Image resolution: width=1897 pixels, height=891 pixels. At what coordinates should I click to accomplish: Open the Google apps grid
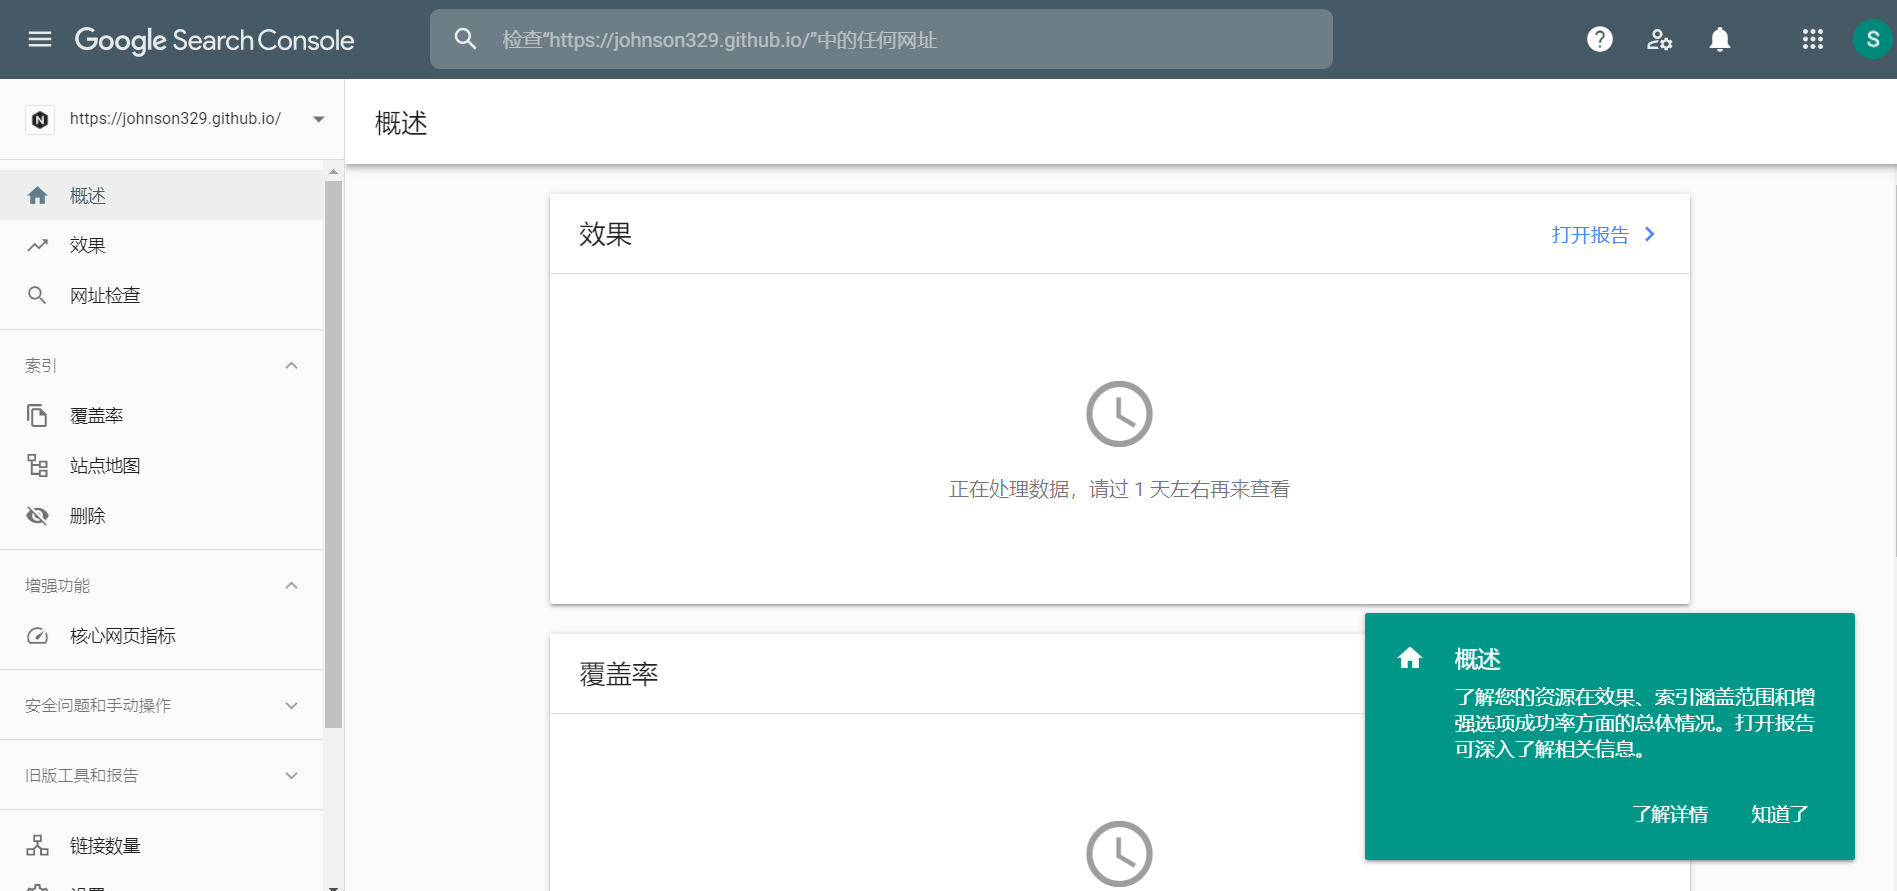(x=1813, y=39)
